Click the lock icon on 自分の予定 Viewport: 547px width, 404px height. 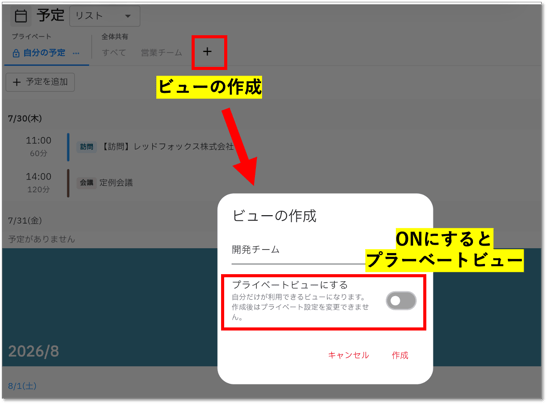pos(16,53)
